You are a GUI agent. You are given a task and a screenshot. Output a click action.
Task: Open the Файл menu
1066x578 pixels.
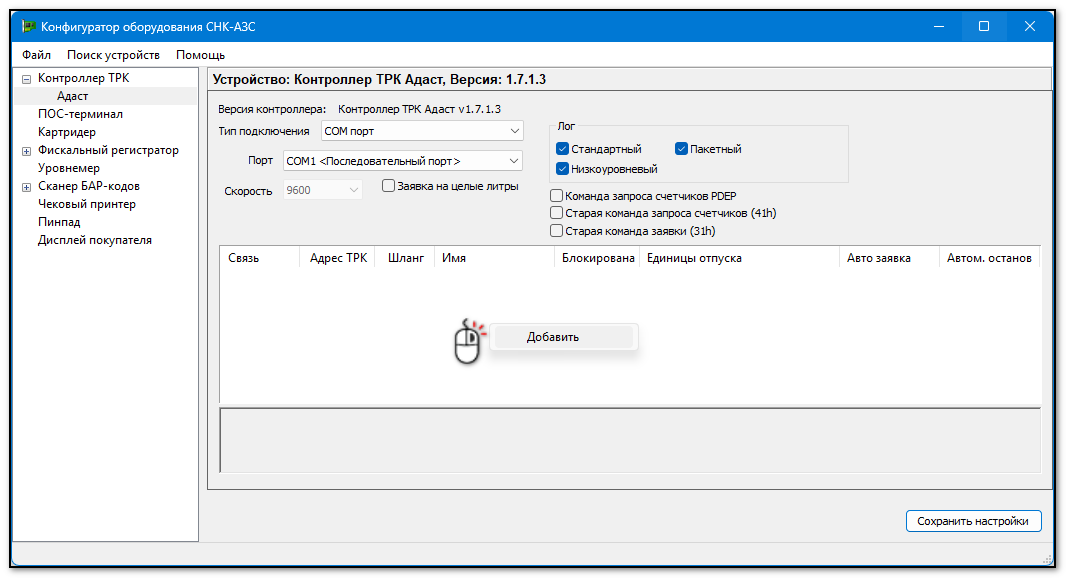click(x=36, y=55)
